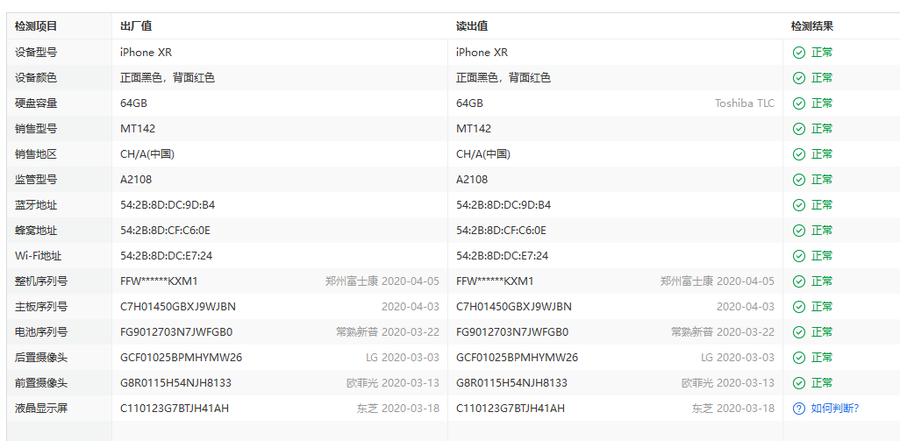Click the Toshiba TLC storage note

pos(744,103)
